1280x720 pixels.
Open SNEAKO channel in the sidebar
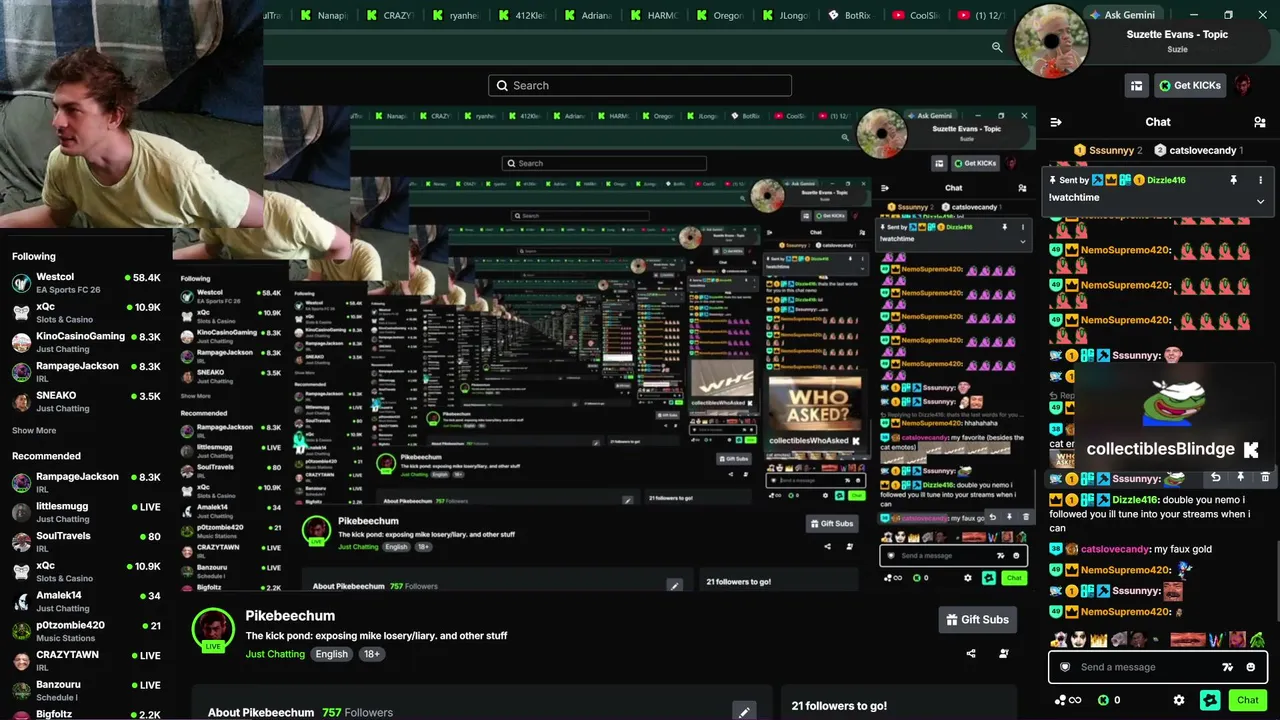pyautogui.click(x=85, y=401)
